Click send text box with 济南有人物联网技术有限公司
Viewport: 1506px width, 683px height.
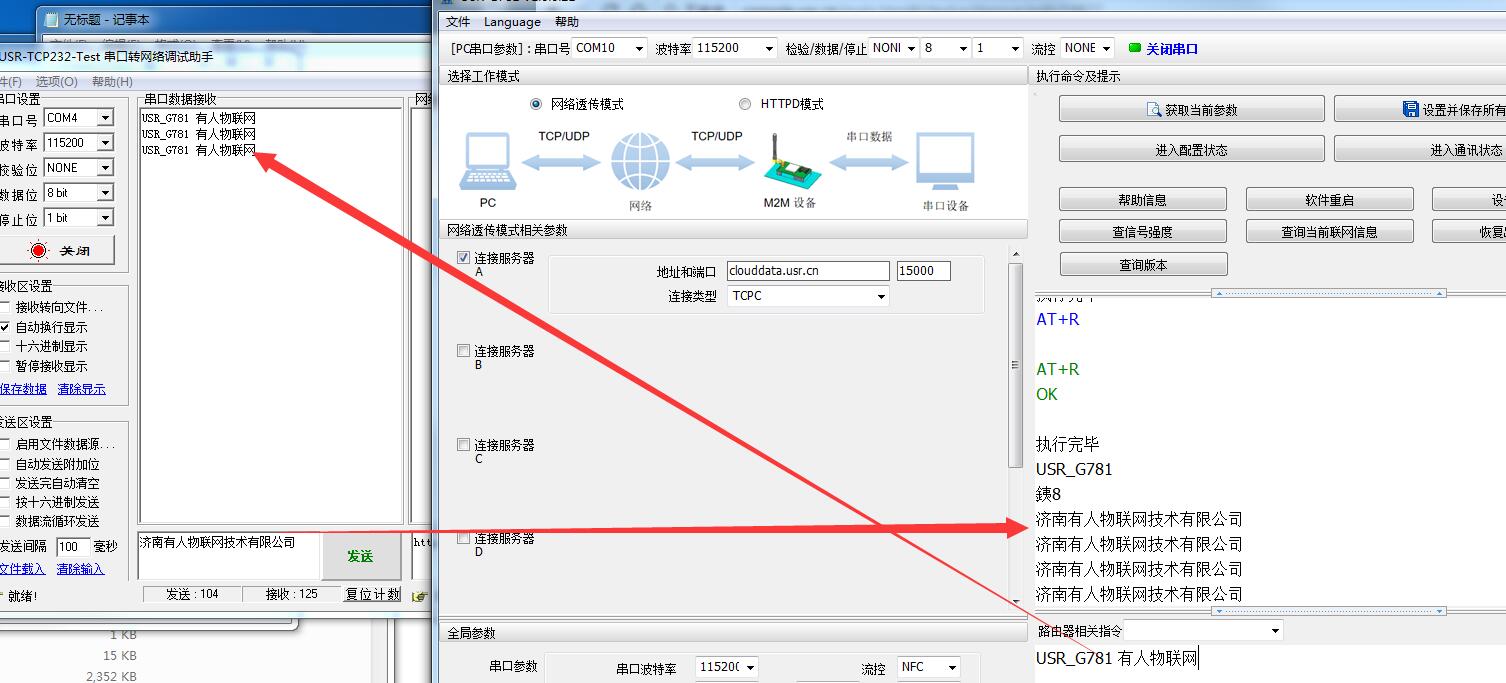[228, 556]
